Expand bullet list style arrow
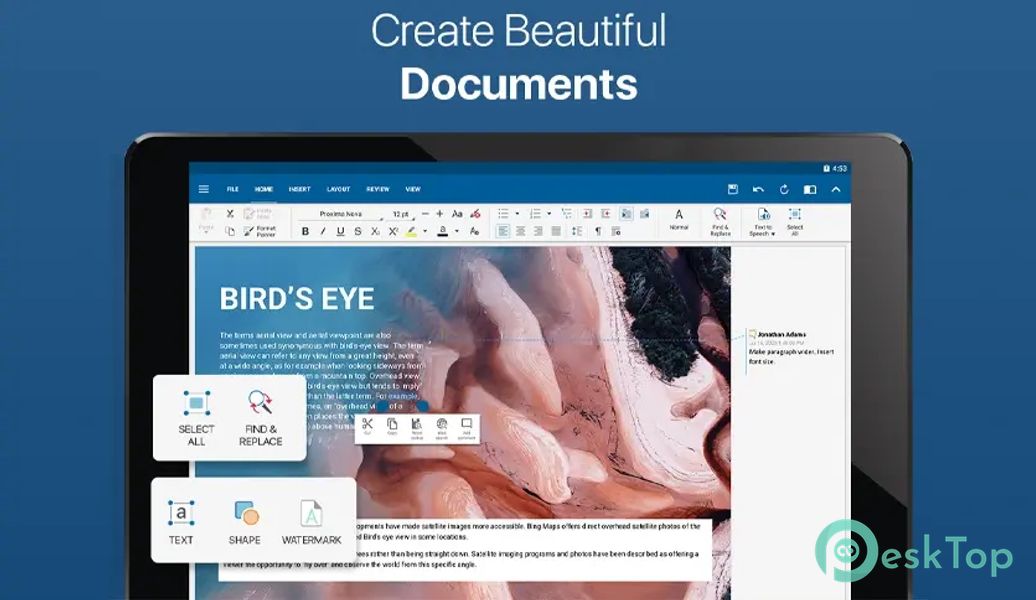Viewport: 1036px width, 600px height. pos(517,213)
